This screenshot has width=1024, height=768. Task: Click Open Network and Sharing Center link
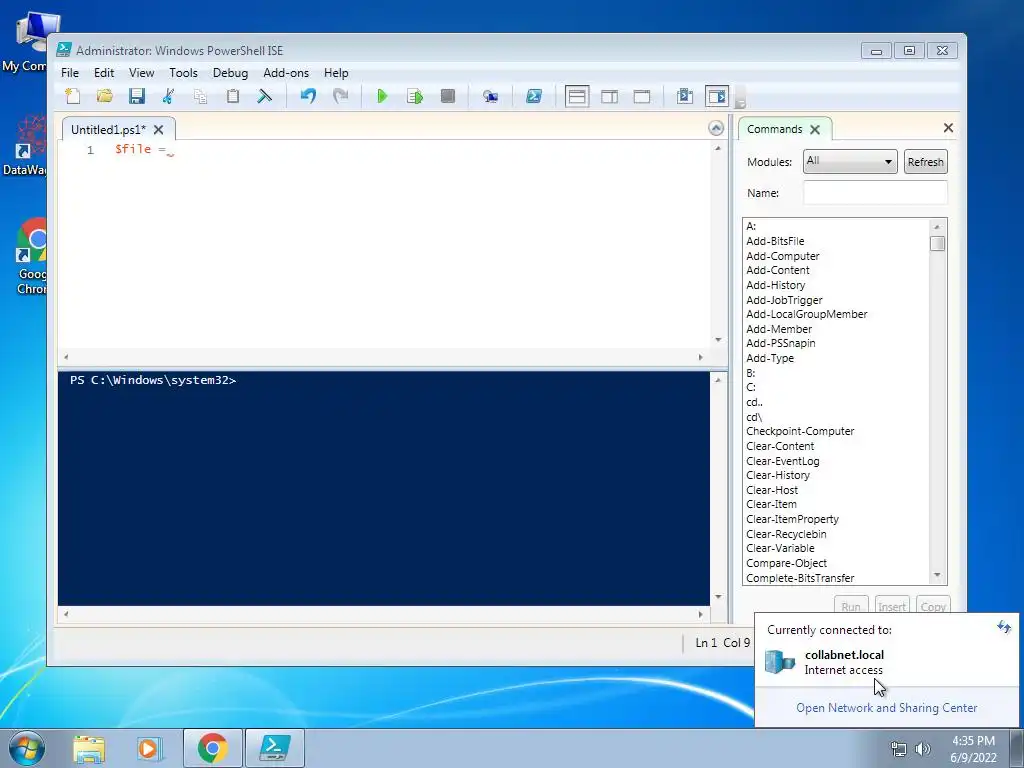(x=886, y=708)
